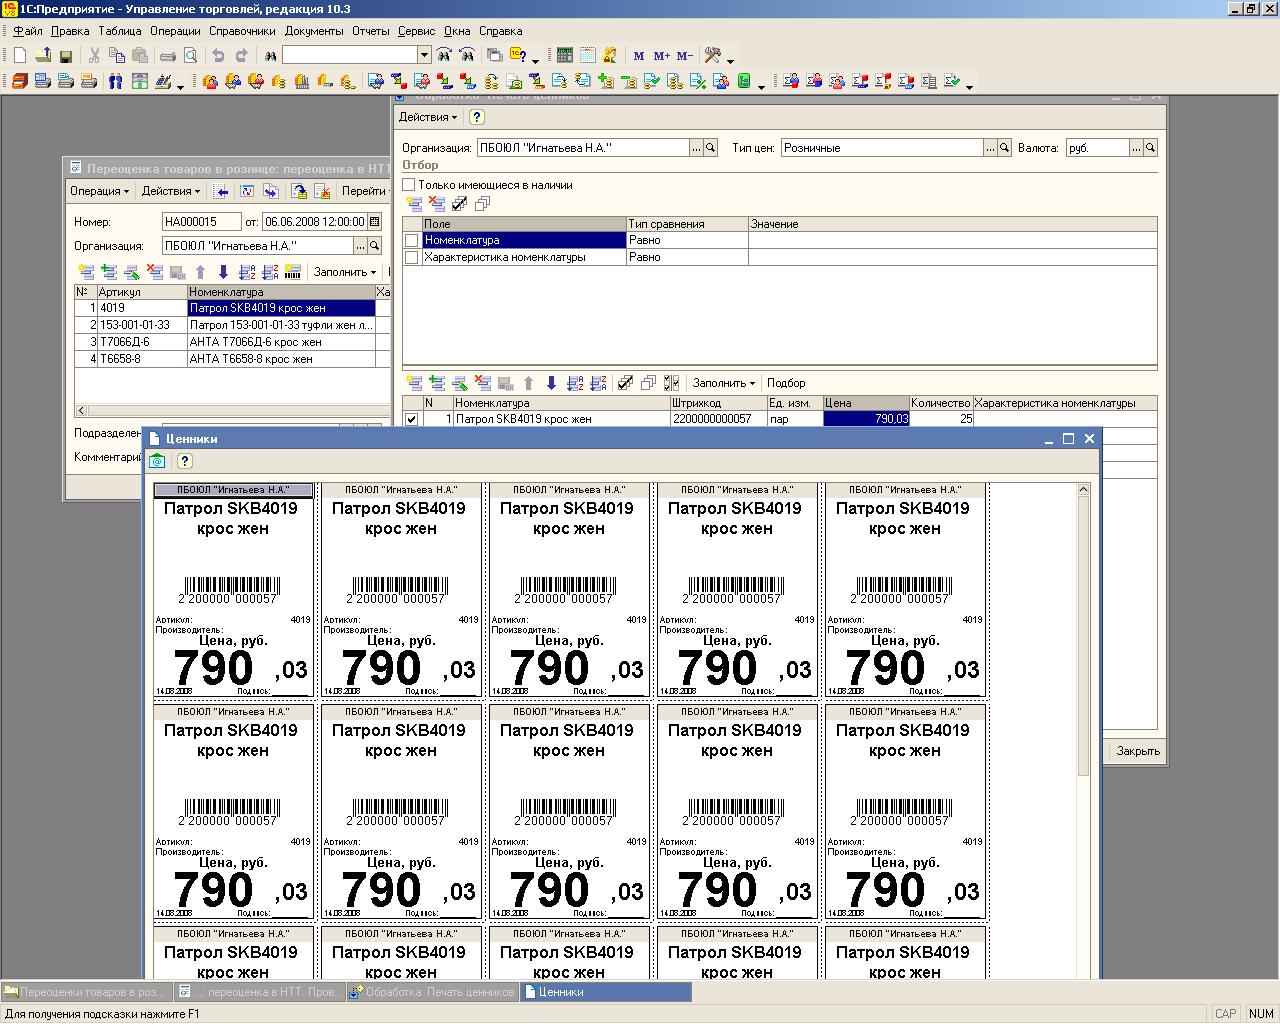Click the Print preview magnifier icon
1280x1024 pixels.
(190, 56)
